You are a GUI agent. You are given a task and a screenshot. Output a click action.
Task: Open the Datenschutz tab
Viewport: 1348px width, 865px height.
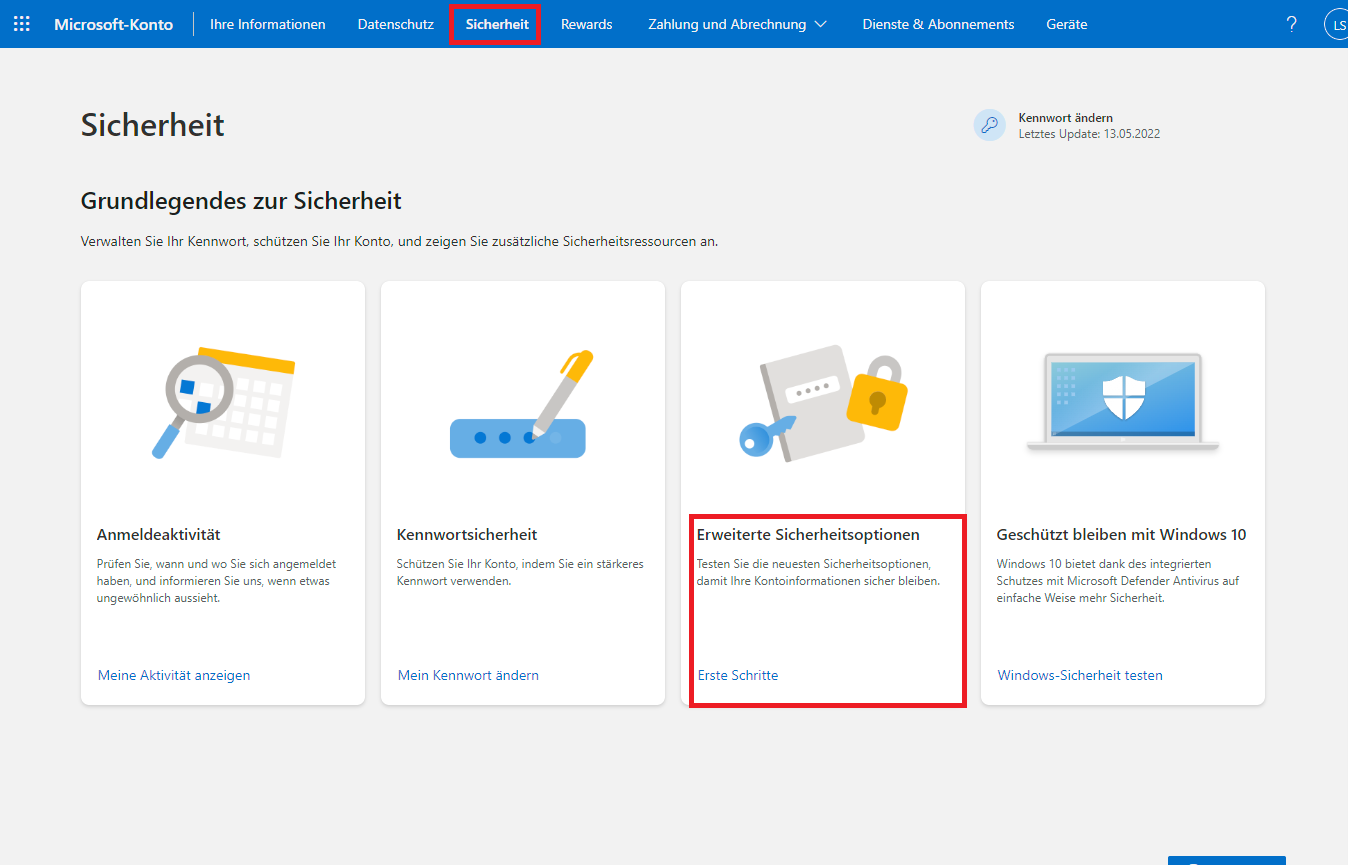[396, 24]
